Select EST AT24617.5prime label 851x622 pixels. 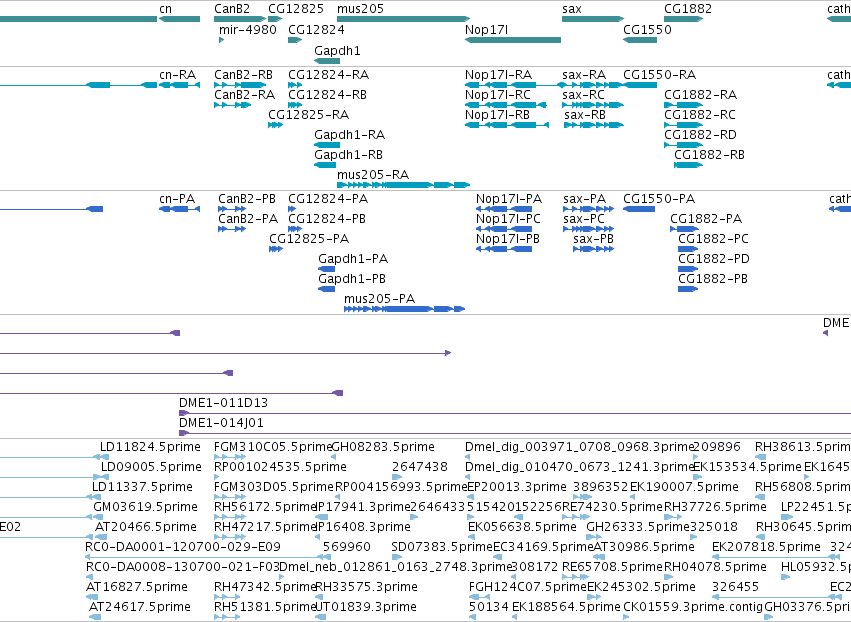pyautogui.click(x=140, y=607)
